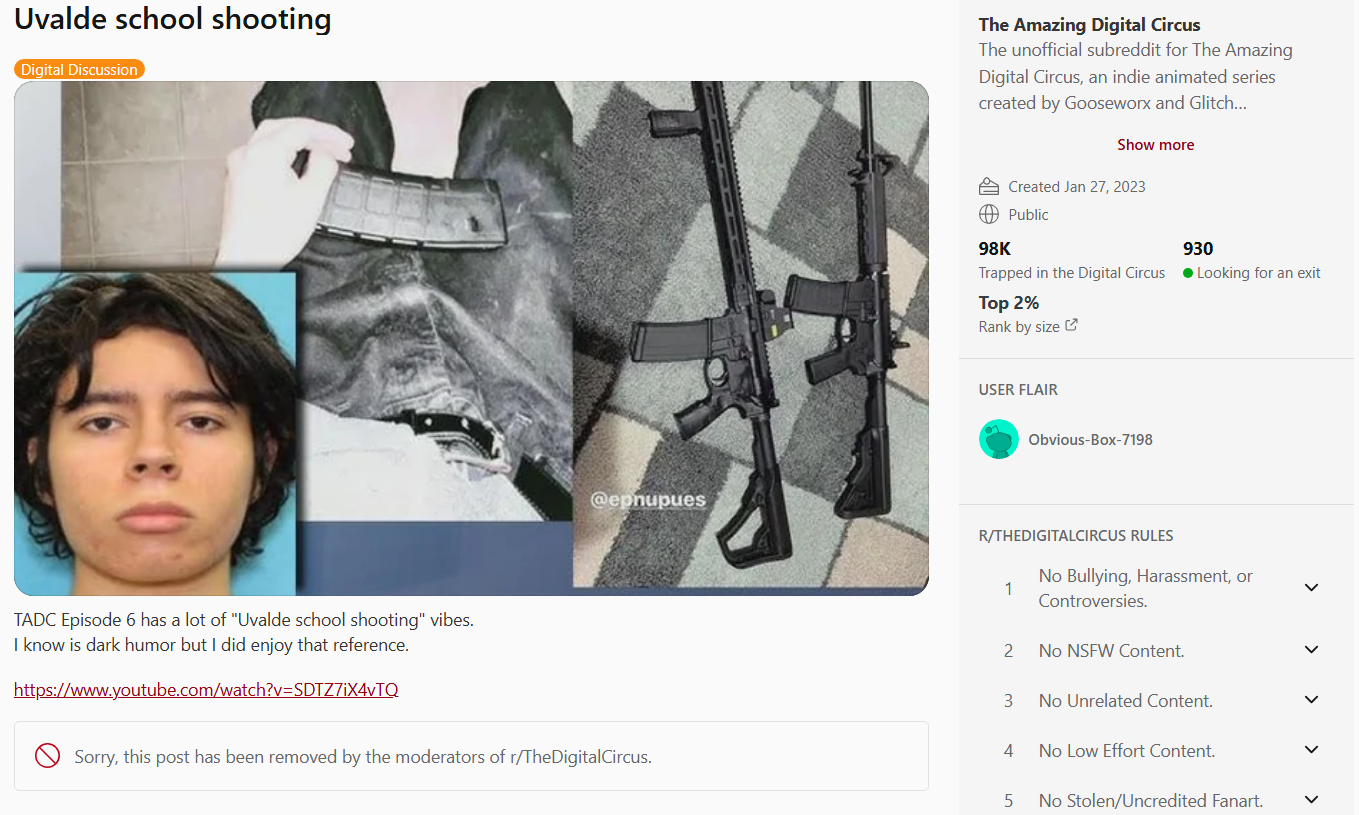Click the "Trapped in the Digital Circus" label
This screenshot has height=815, width=1359.
pos(1072,273)
